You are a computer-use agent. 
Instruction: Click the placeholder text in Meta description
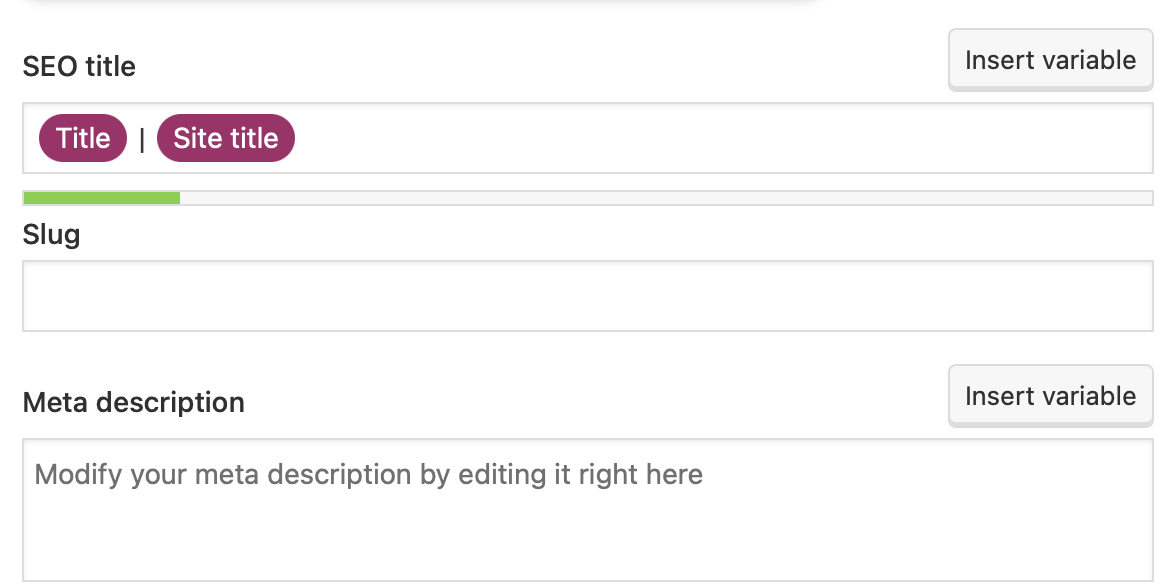pos(368,474)
